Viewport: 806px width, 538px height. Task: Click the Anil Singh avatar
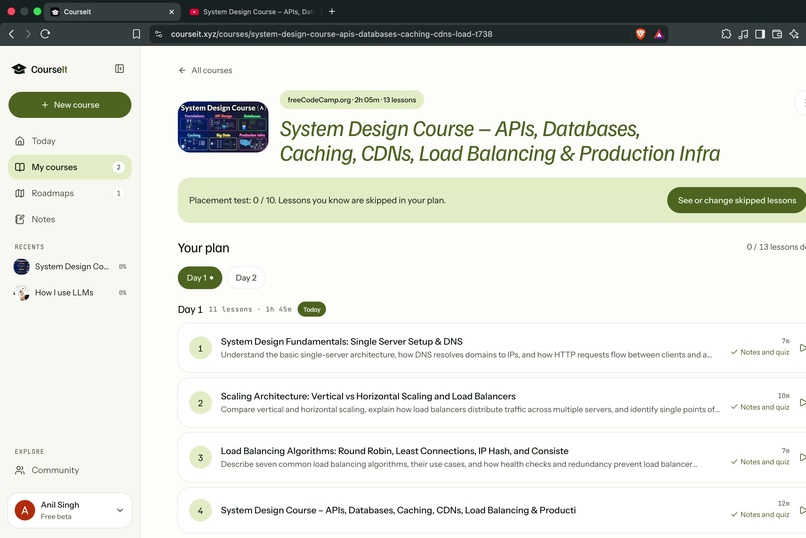25,510
